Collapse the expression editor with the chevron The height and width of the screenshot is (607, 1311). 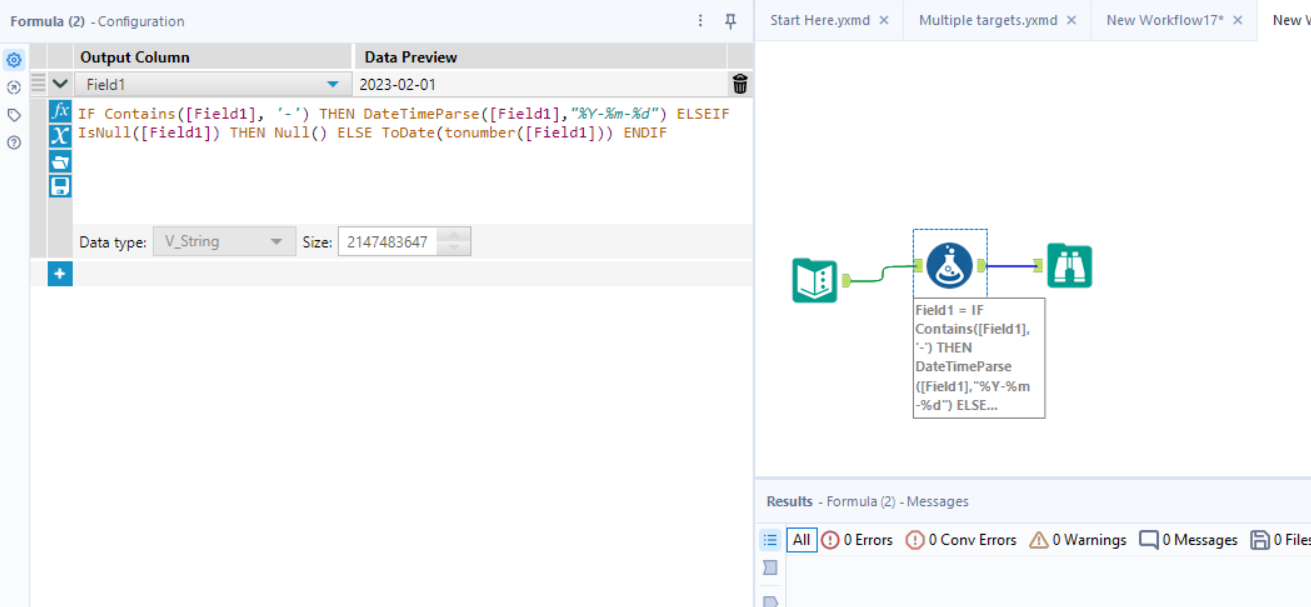(58, 84)
